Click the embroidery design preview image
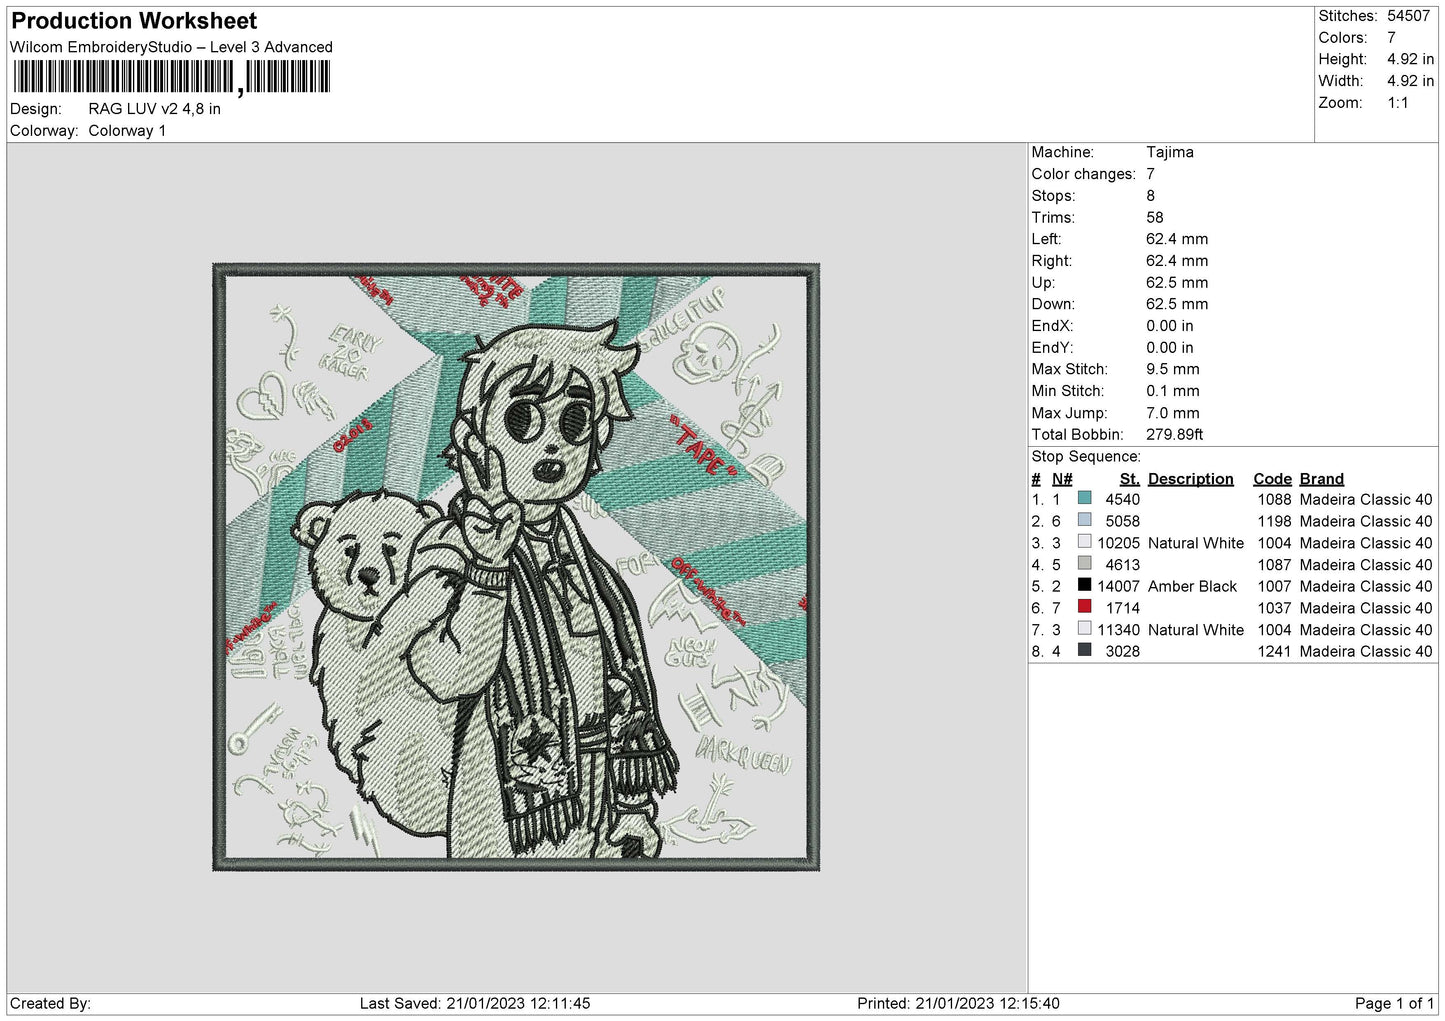 [x=516, y=567]
